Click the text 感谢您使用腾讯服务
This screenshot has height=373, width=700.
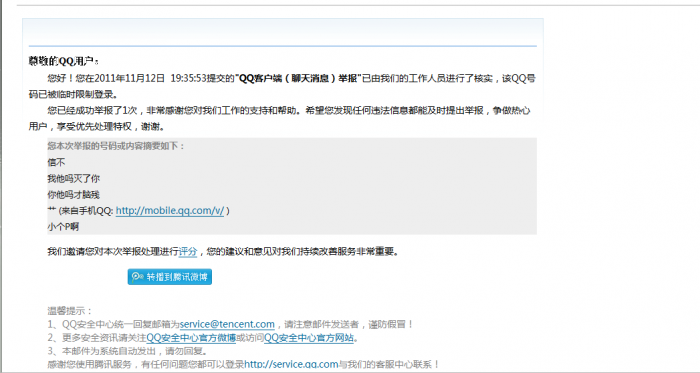90,364
